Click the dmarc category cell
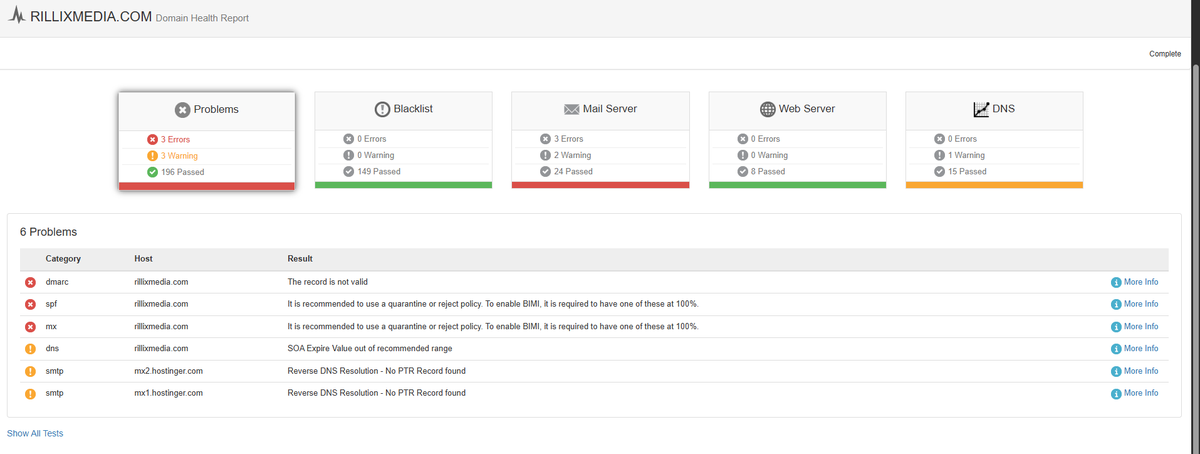The image size is (1200, 454). click(57, 282)
